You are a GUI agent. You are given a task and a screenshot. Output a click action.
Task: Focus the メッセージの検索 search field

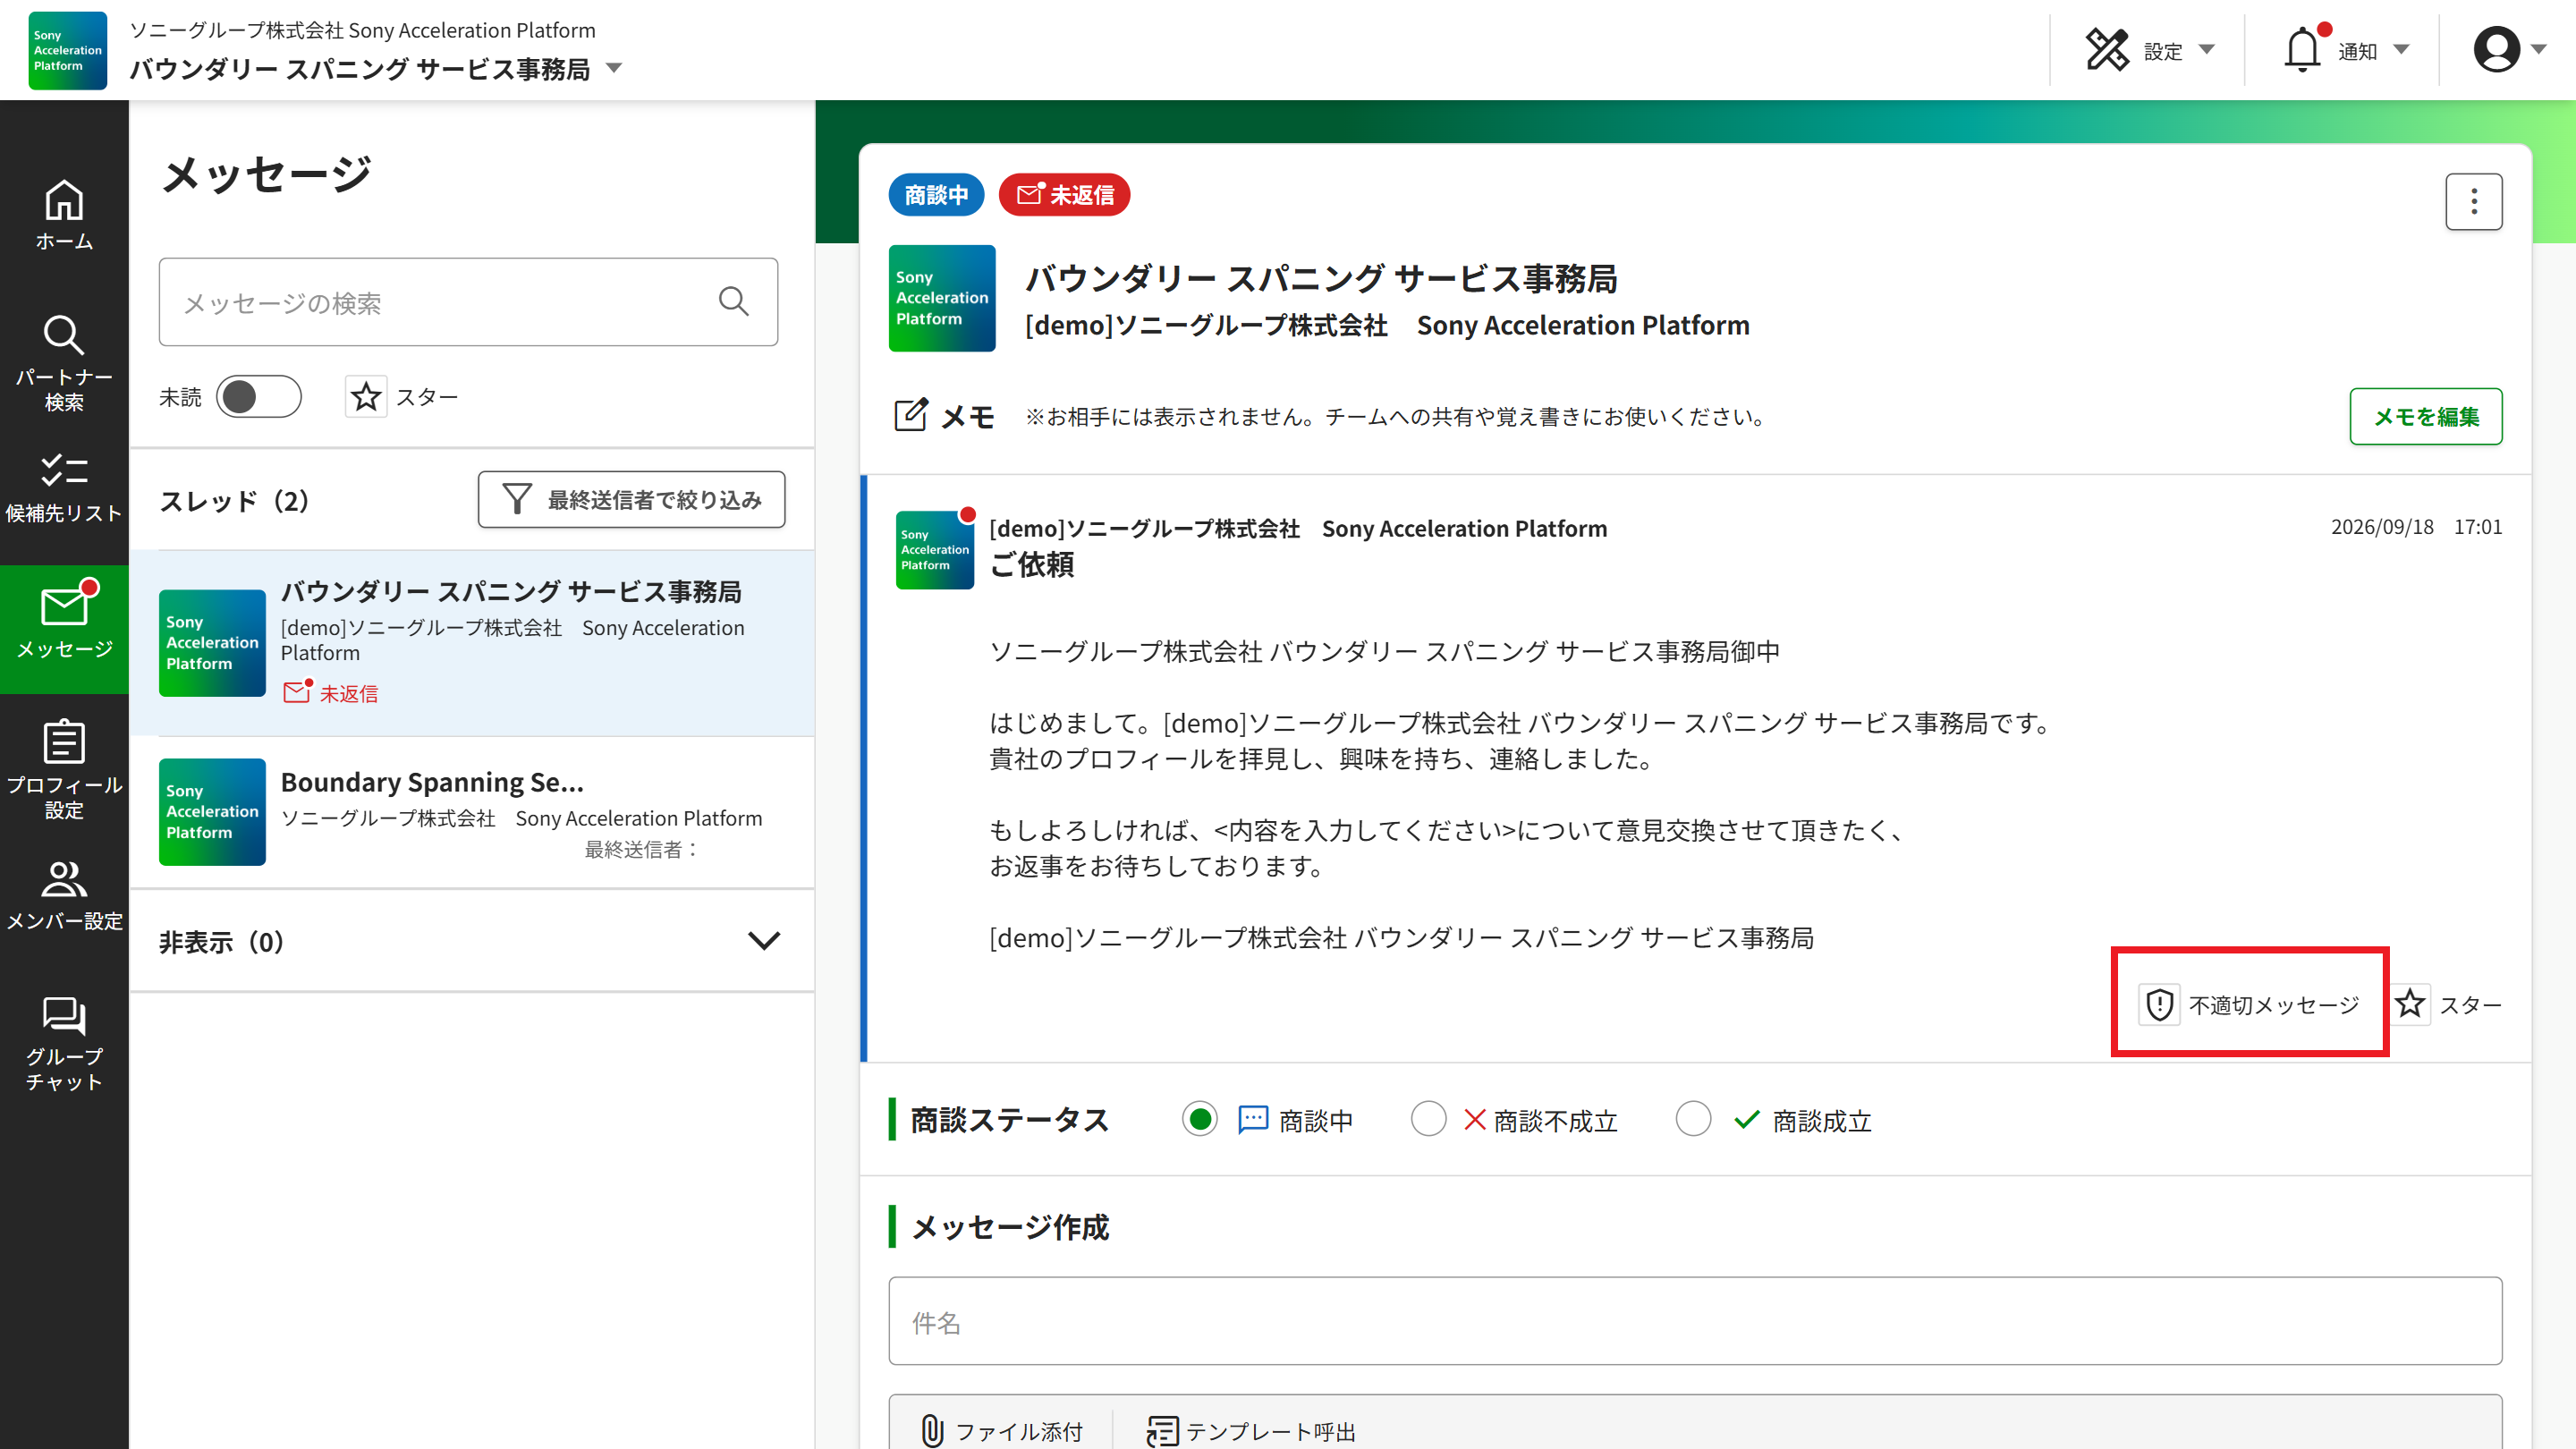[468, 302]
